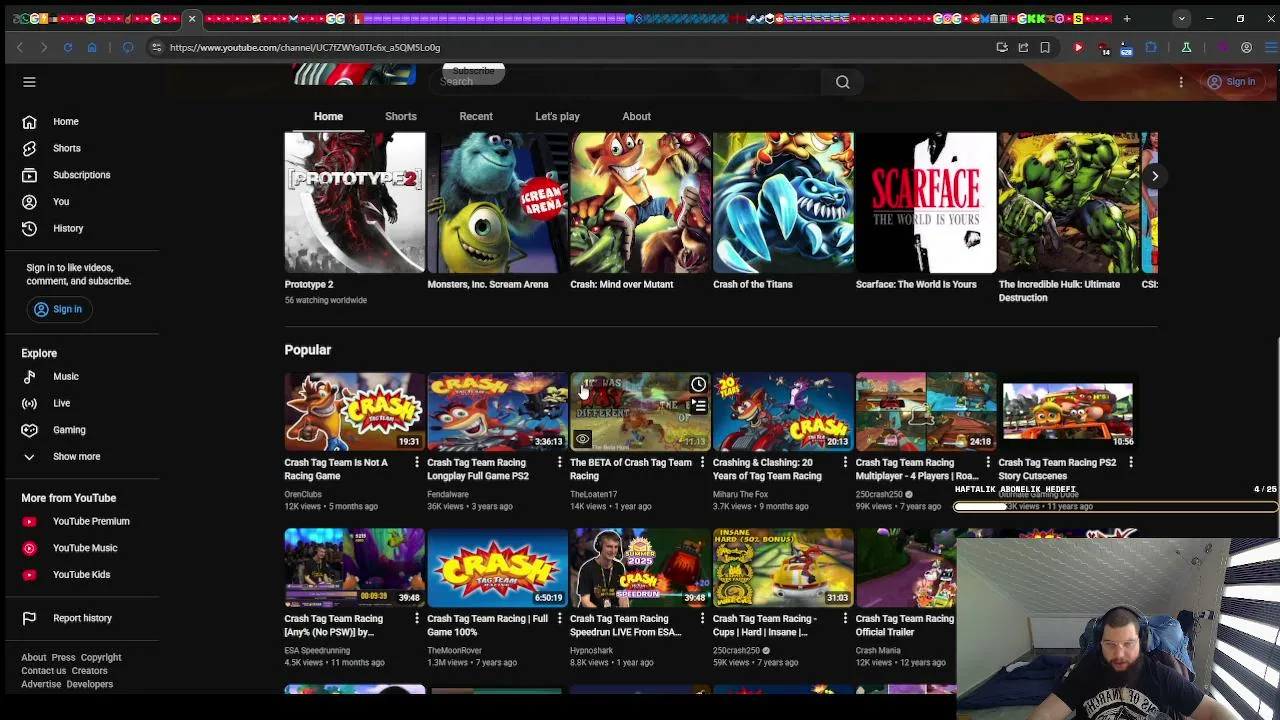Open action menu for Full Game 100% video
Image resolution: width=1280 pixels, height=720 pixels.
click(560, 618)
